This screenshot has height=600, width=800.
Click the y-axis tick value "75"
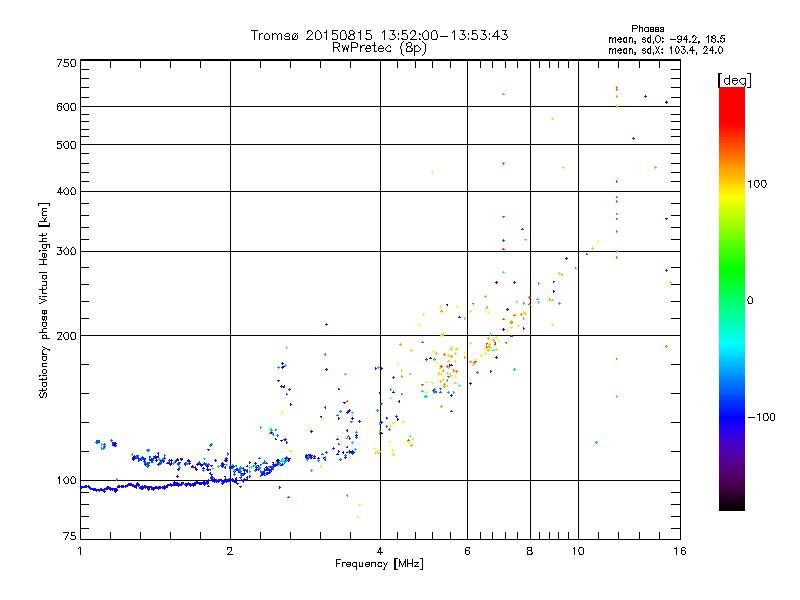[x=70, y=536]
